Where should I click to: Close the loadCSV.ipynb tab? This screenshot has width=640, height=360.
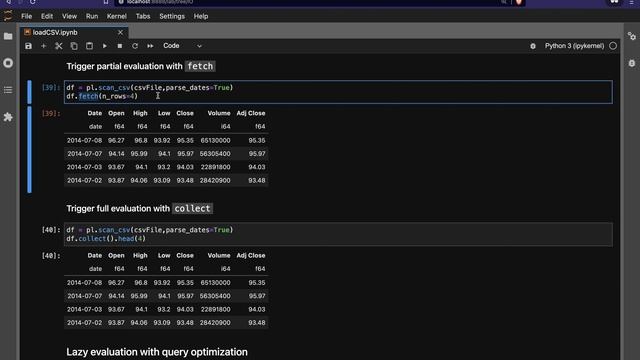pos(120,32)
